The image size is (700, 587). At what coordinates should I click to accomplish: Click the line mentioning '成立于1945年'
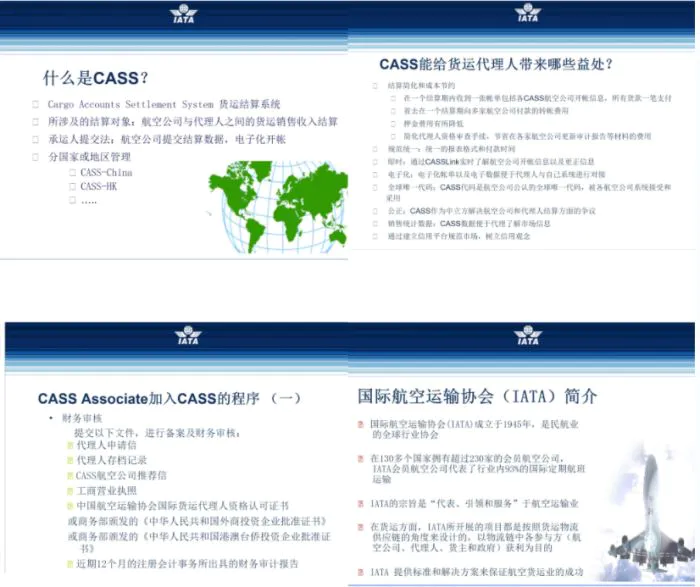474,429
